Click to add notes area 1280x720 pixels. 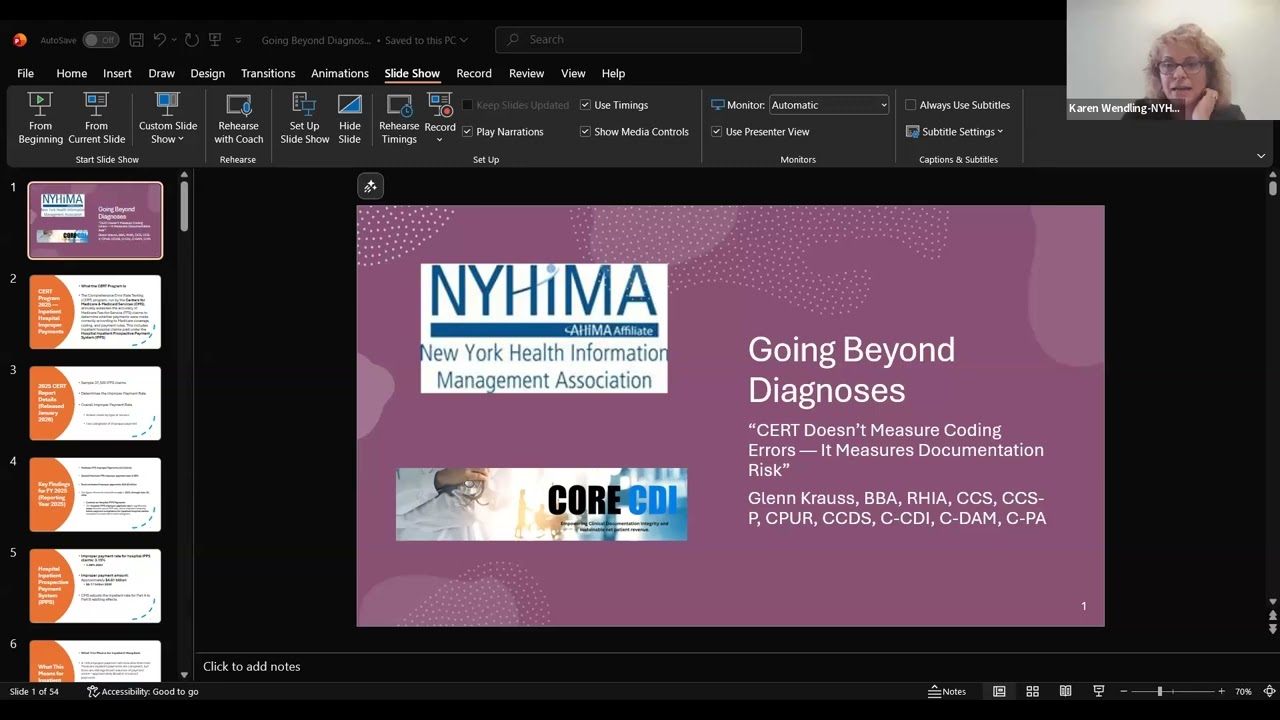click(x=251, y=666)
